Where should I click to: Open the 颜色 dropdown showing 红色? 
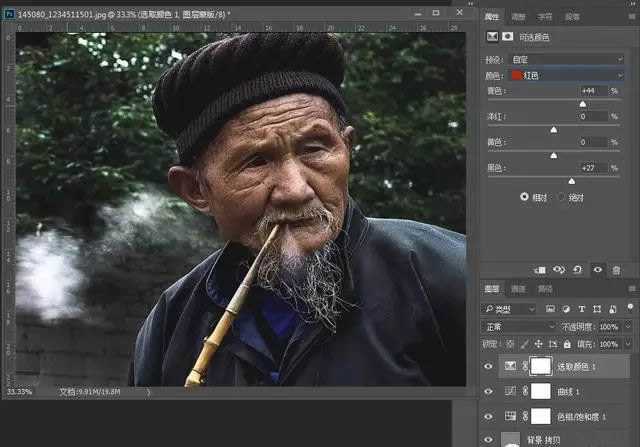tap(566, 74)
